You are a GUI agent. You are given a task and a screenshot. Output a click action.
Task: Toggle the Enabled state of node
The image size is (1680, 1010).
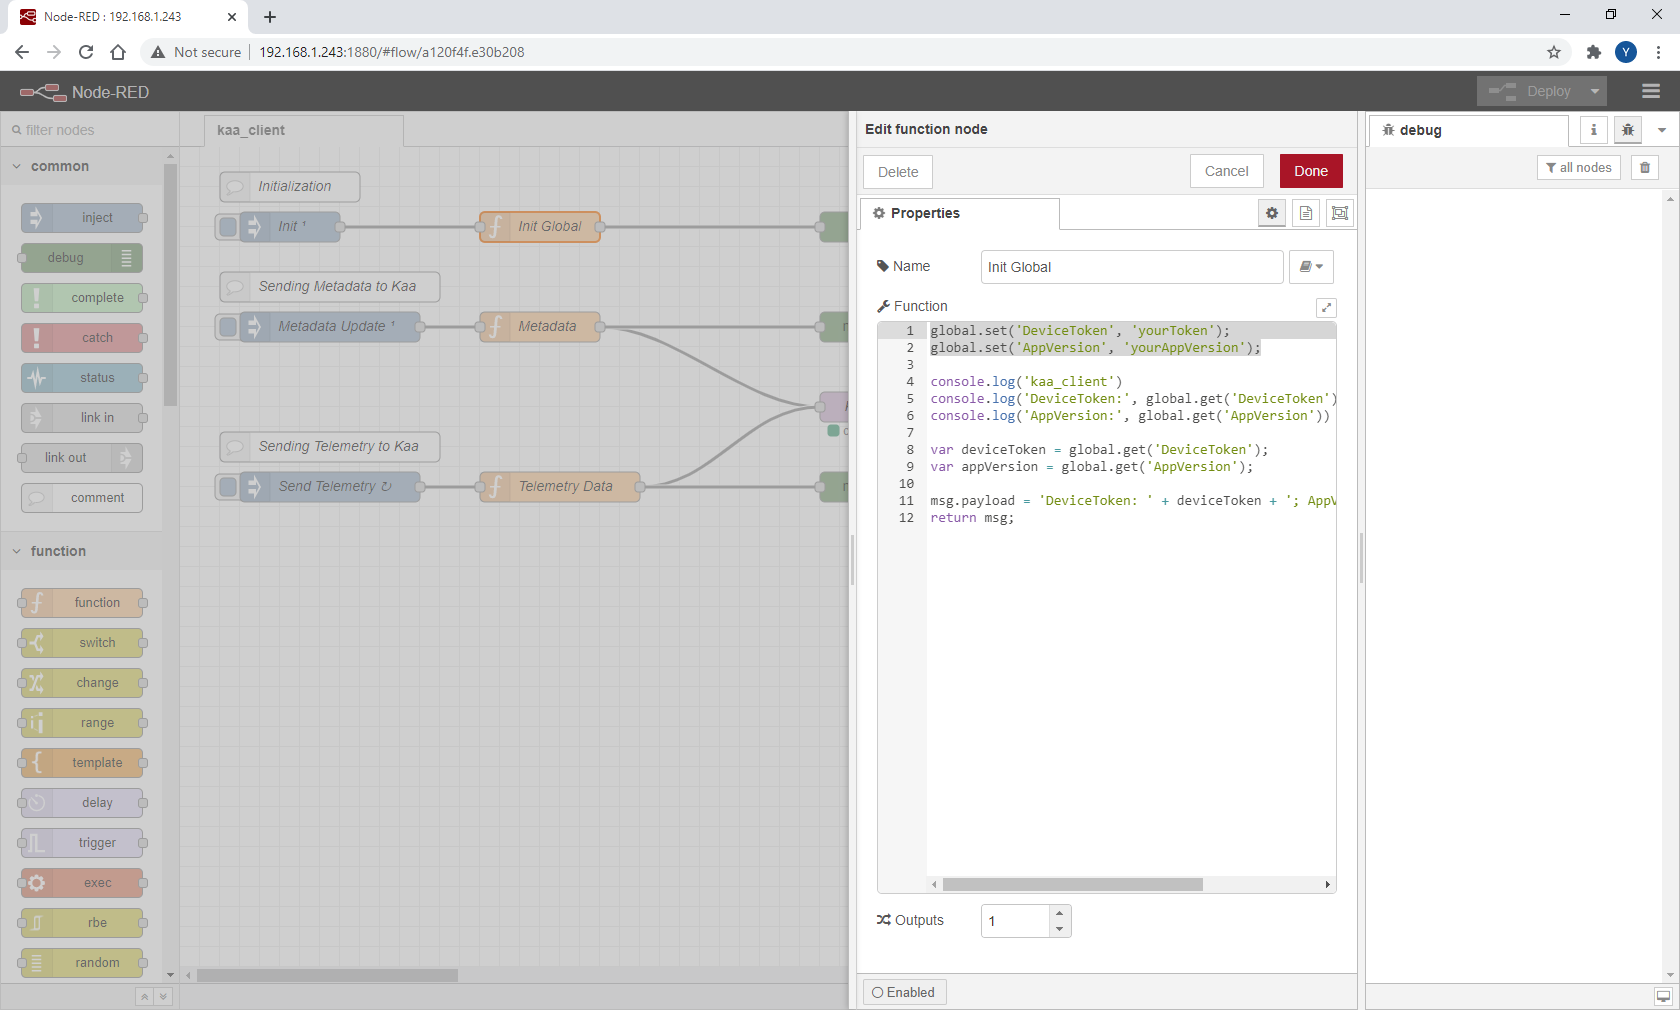[x=904, y=992]
